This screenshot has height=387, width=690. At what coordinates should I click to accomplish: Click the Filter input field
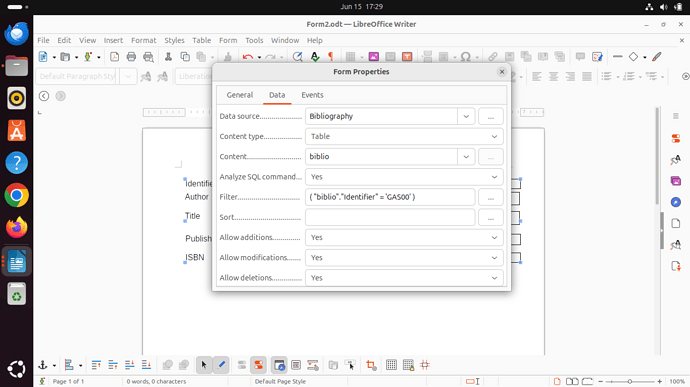(390, 197)
